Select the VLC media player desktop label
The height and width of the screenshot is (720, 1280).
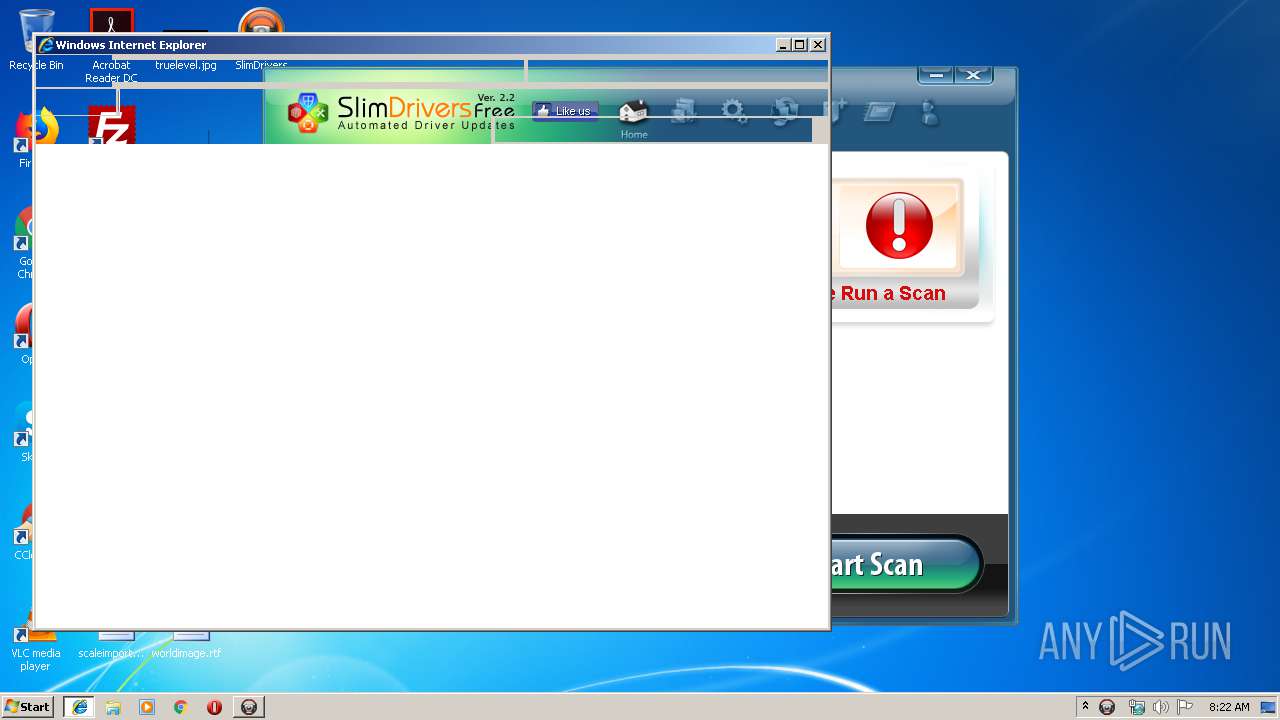pos(35,659)
